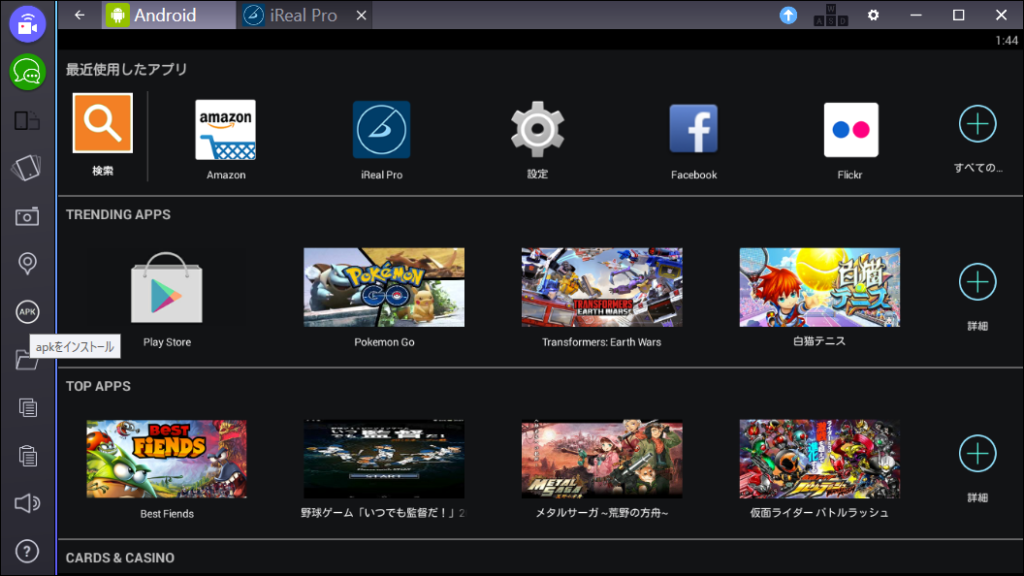Open the help question mark icon
1024x576 pixels.
[x=27, y=551]
